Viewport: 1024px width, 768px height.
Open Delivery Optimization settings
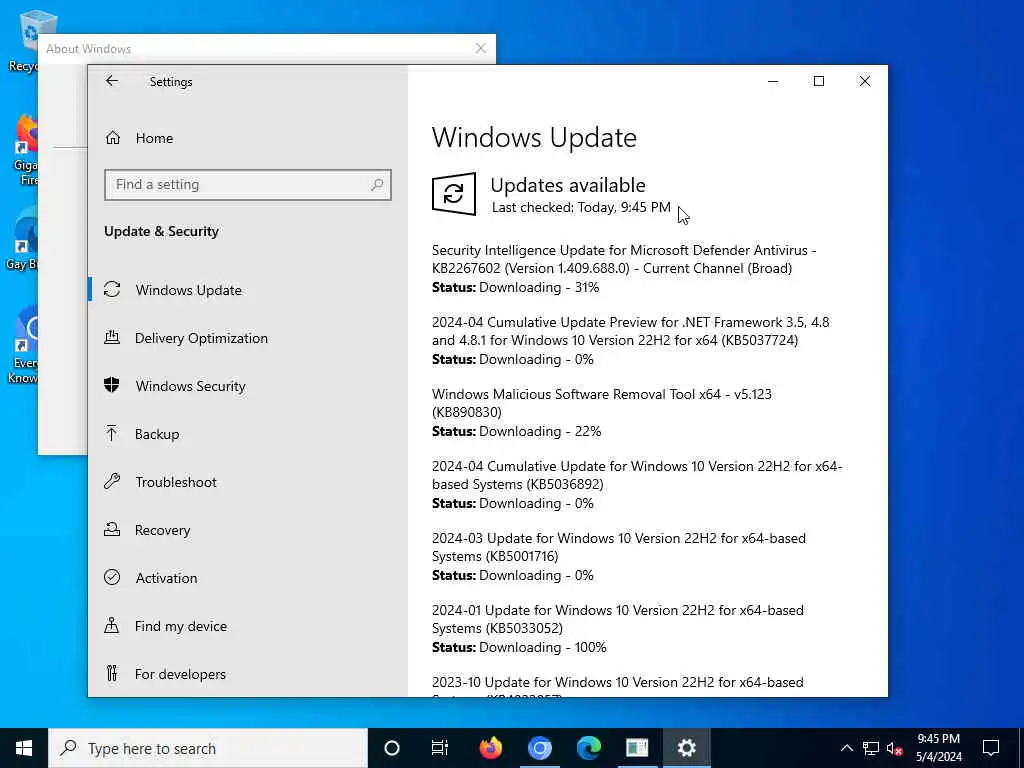(x=201, y=338)
